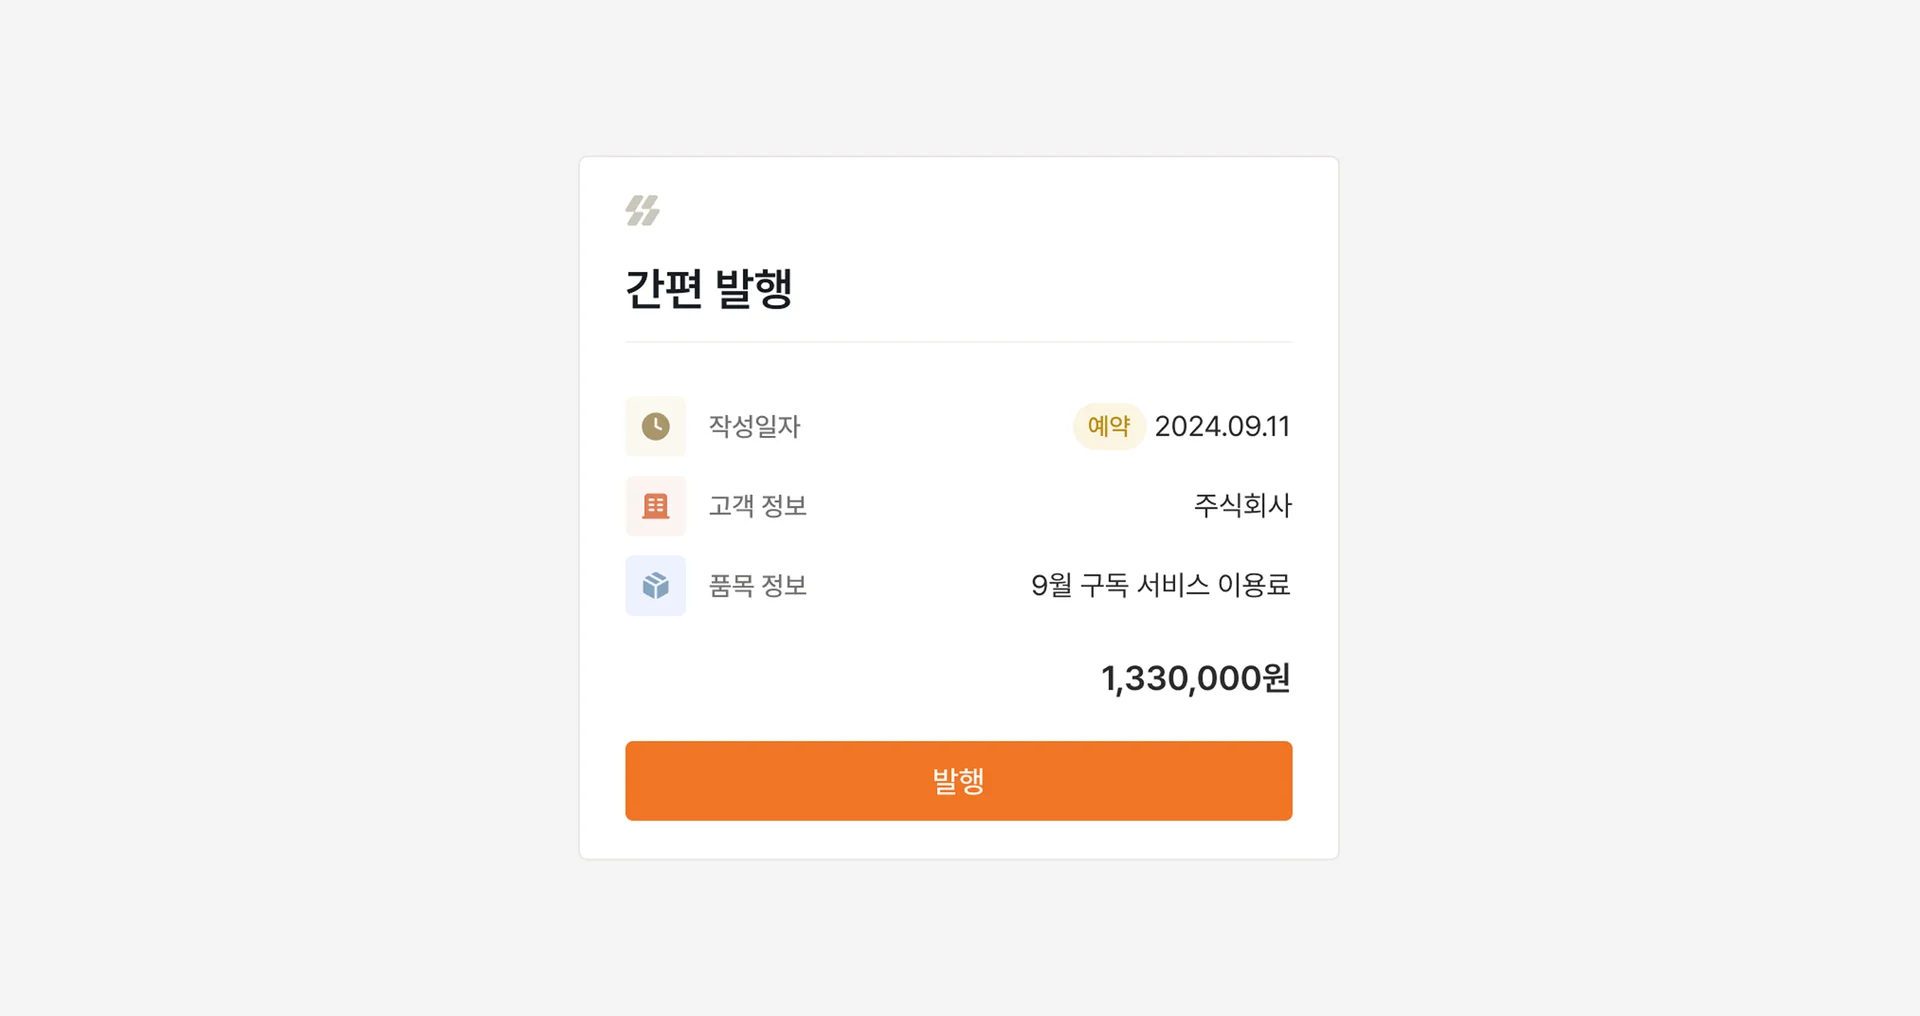
Task: Click the clock icon beside 작성일자
Action: pos(655,426)
